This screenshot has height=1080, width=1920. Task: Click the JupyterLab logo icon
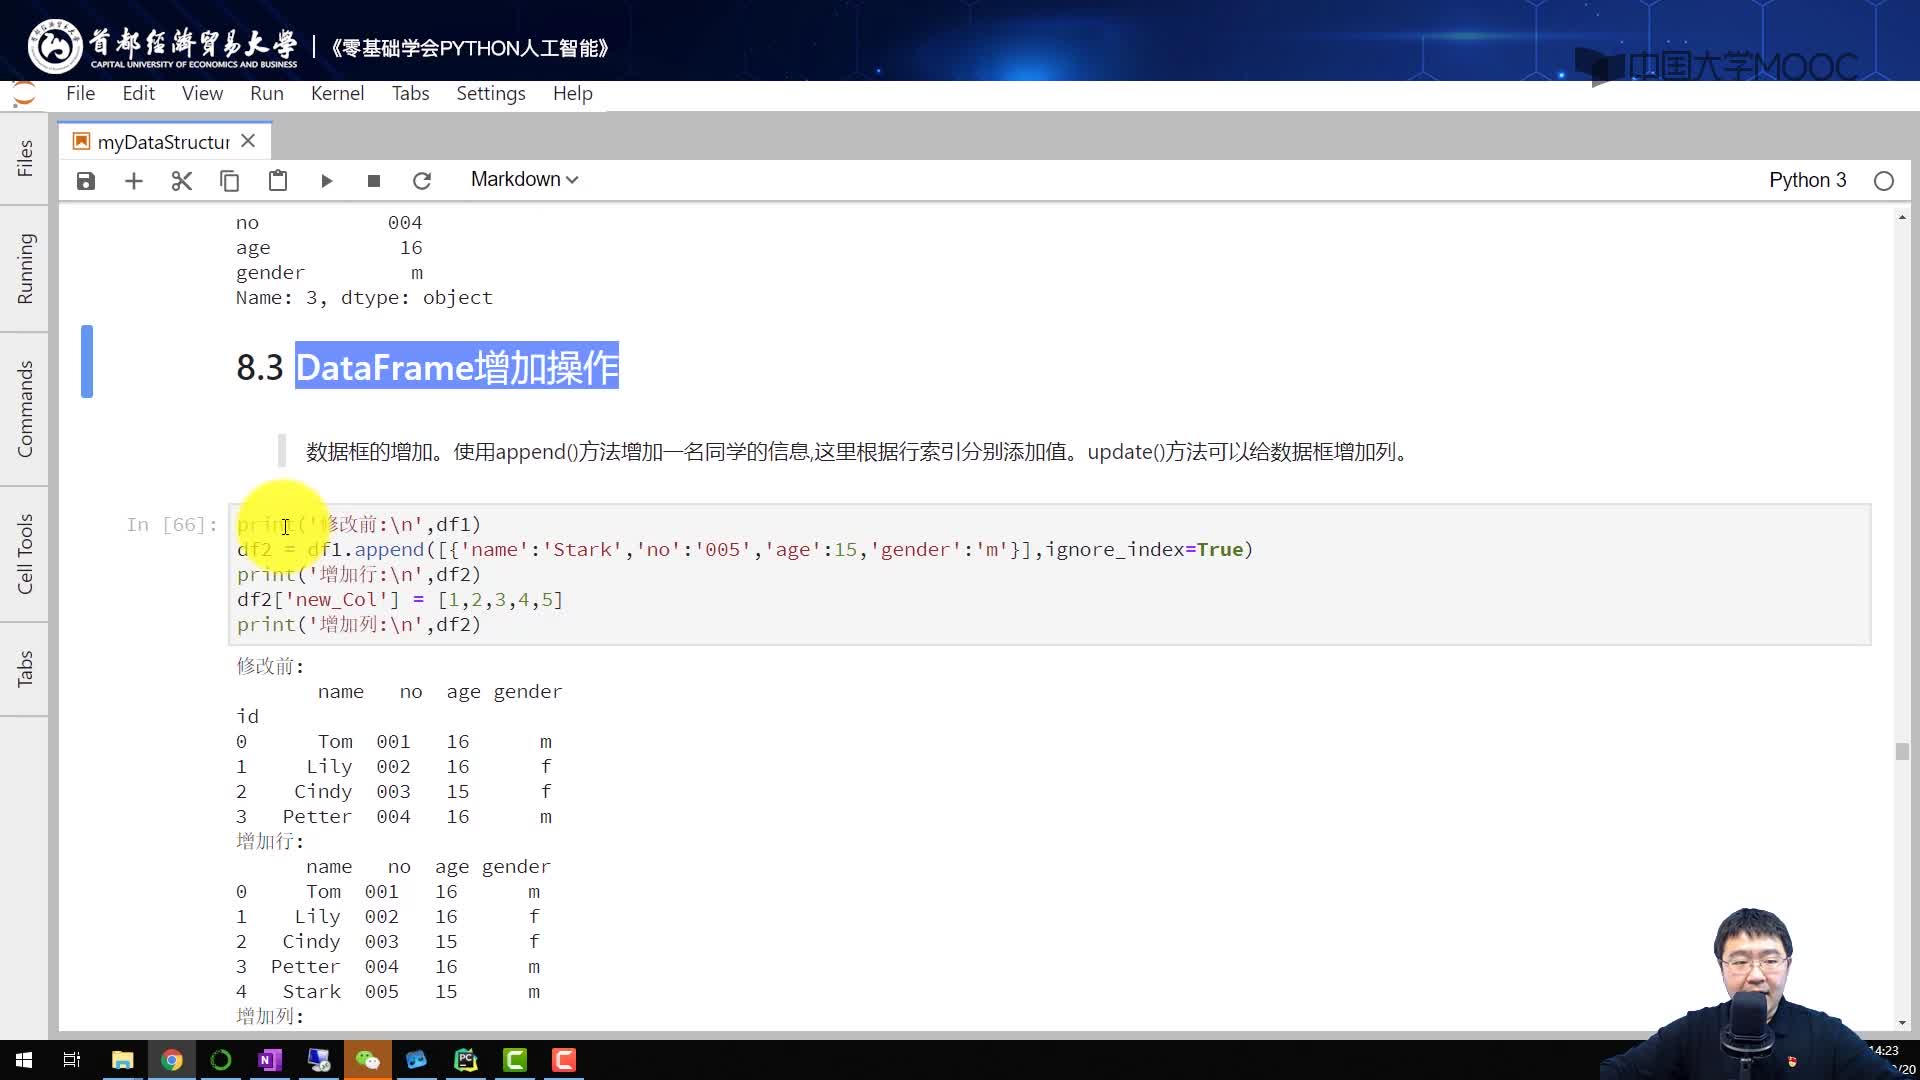(24, 94)
